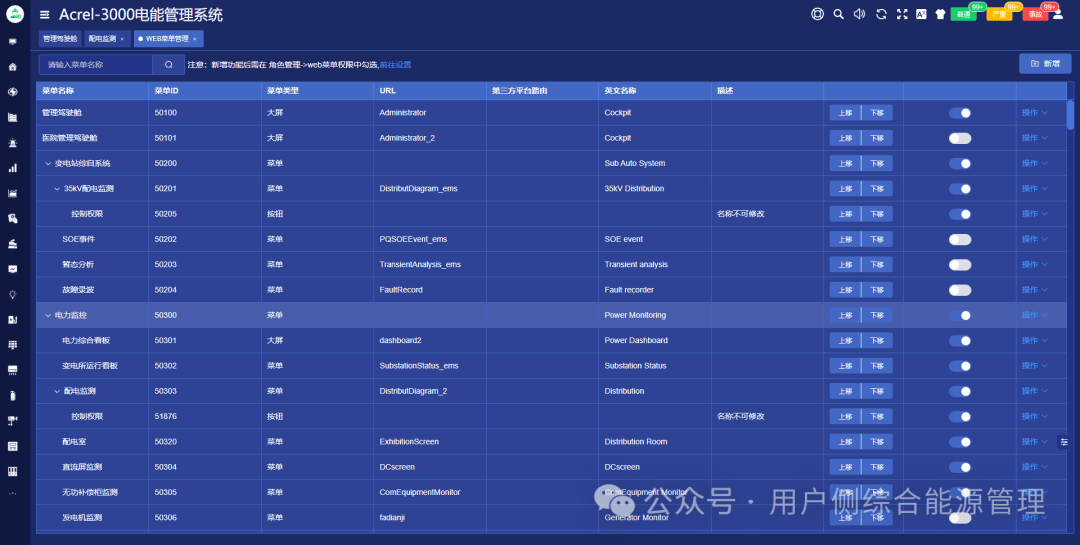The width and height of the screenshot is (1080, 545).
Task: Open 操作 dropdown in 变电所运行看板 row
Action: click(x=1034, y=366)
